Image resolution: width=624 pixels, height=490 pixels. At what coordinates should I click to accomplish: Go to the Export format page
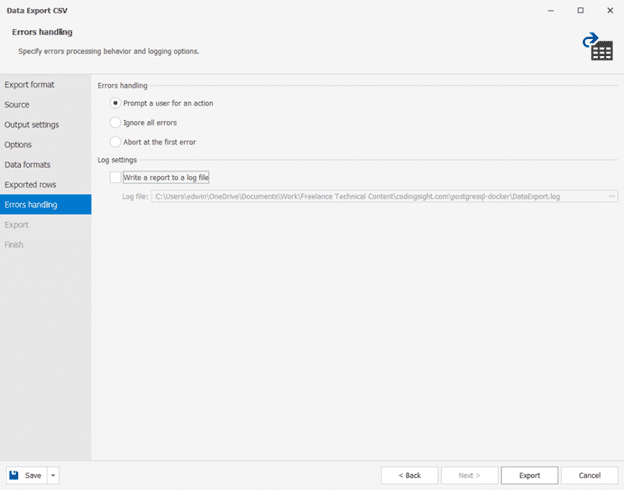coord(30,85)
